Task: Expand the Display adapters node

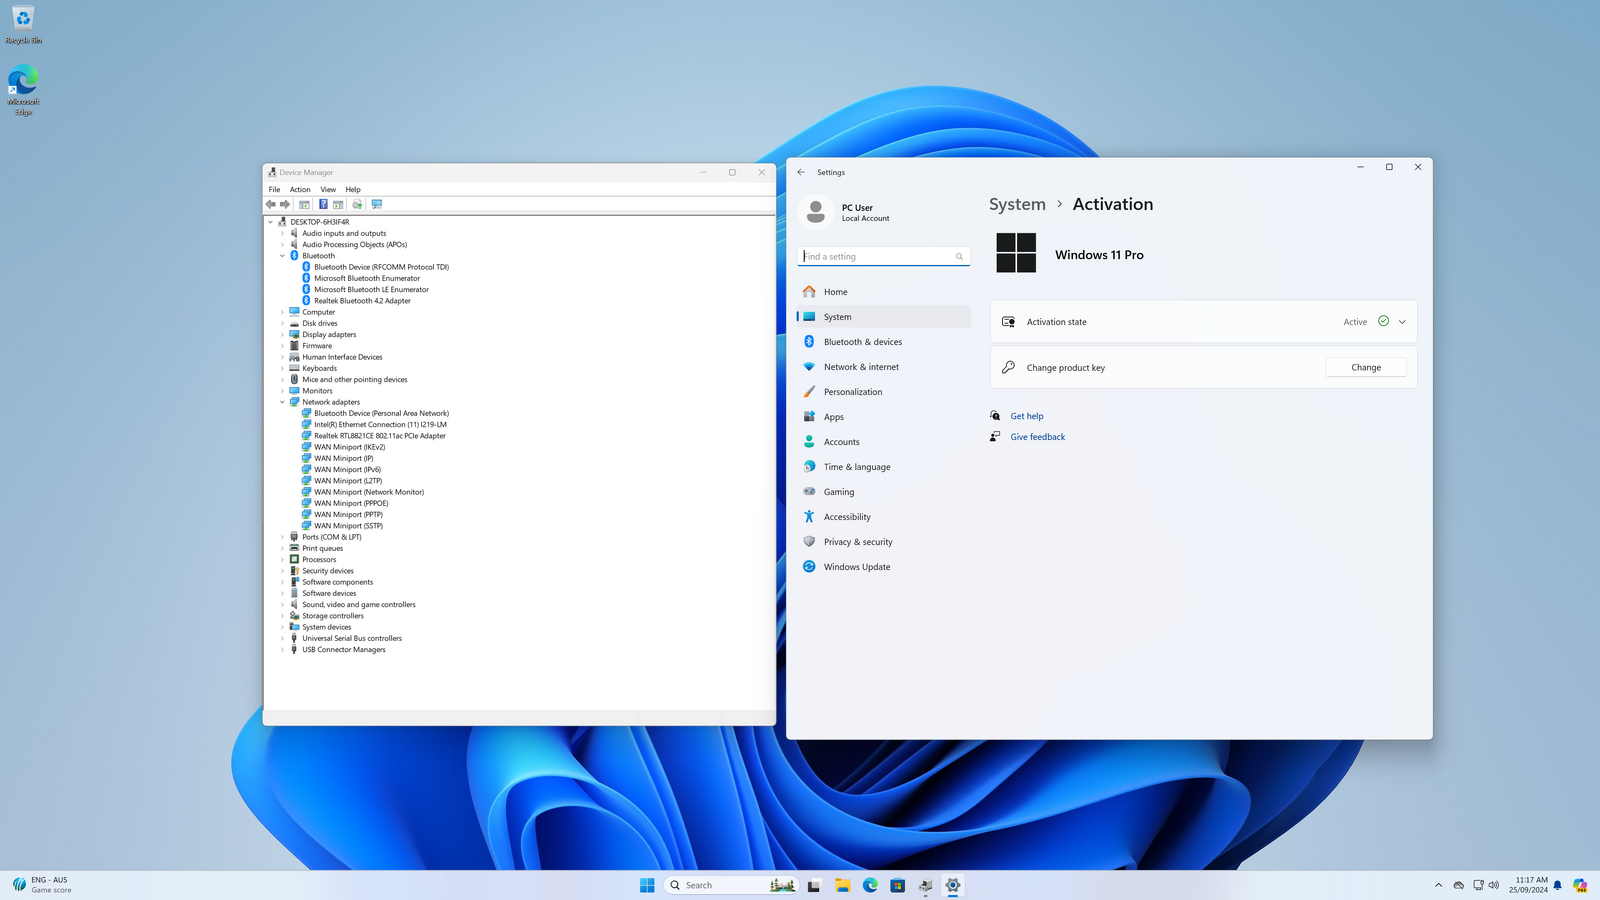Action: (282, 335)
